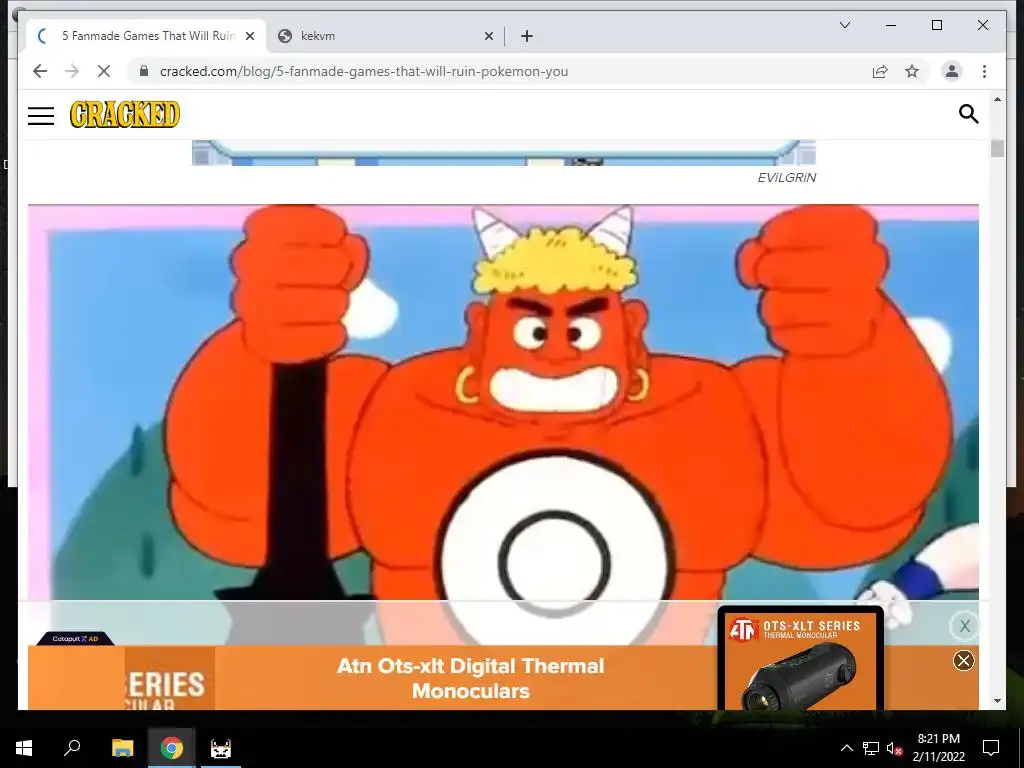Expand the tab search chevron
The image size is (1024, 768).
pos(844,25)
